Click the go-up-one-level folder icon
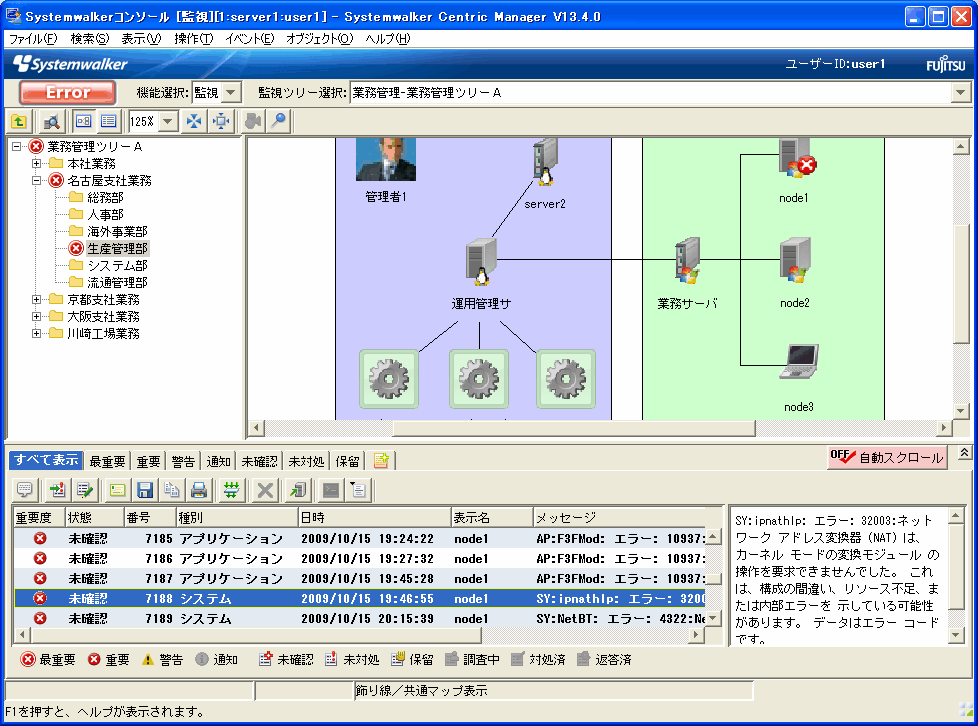This screenshot has height=726, width=978. pos(19,121)
